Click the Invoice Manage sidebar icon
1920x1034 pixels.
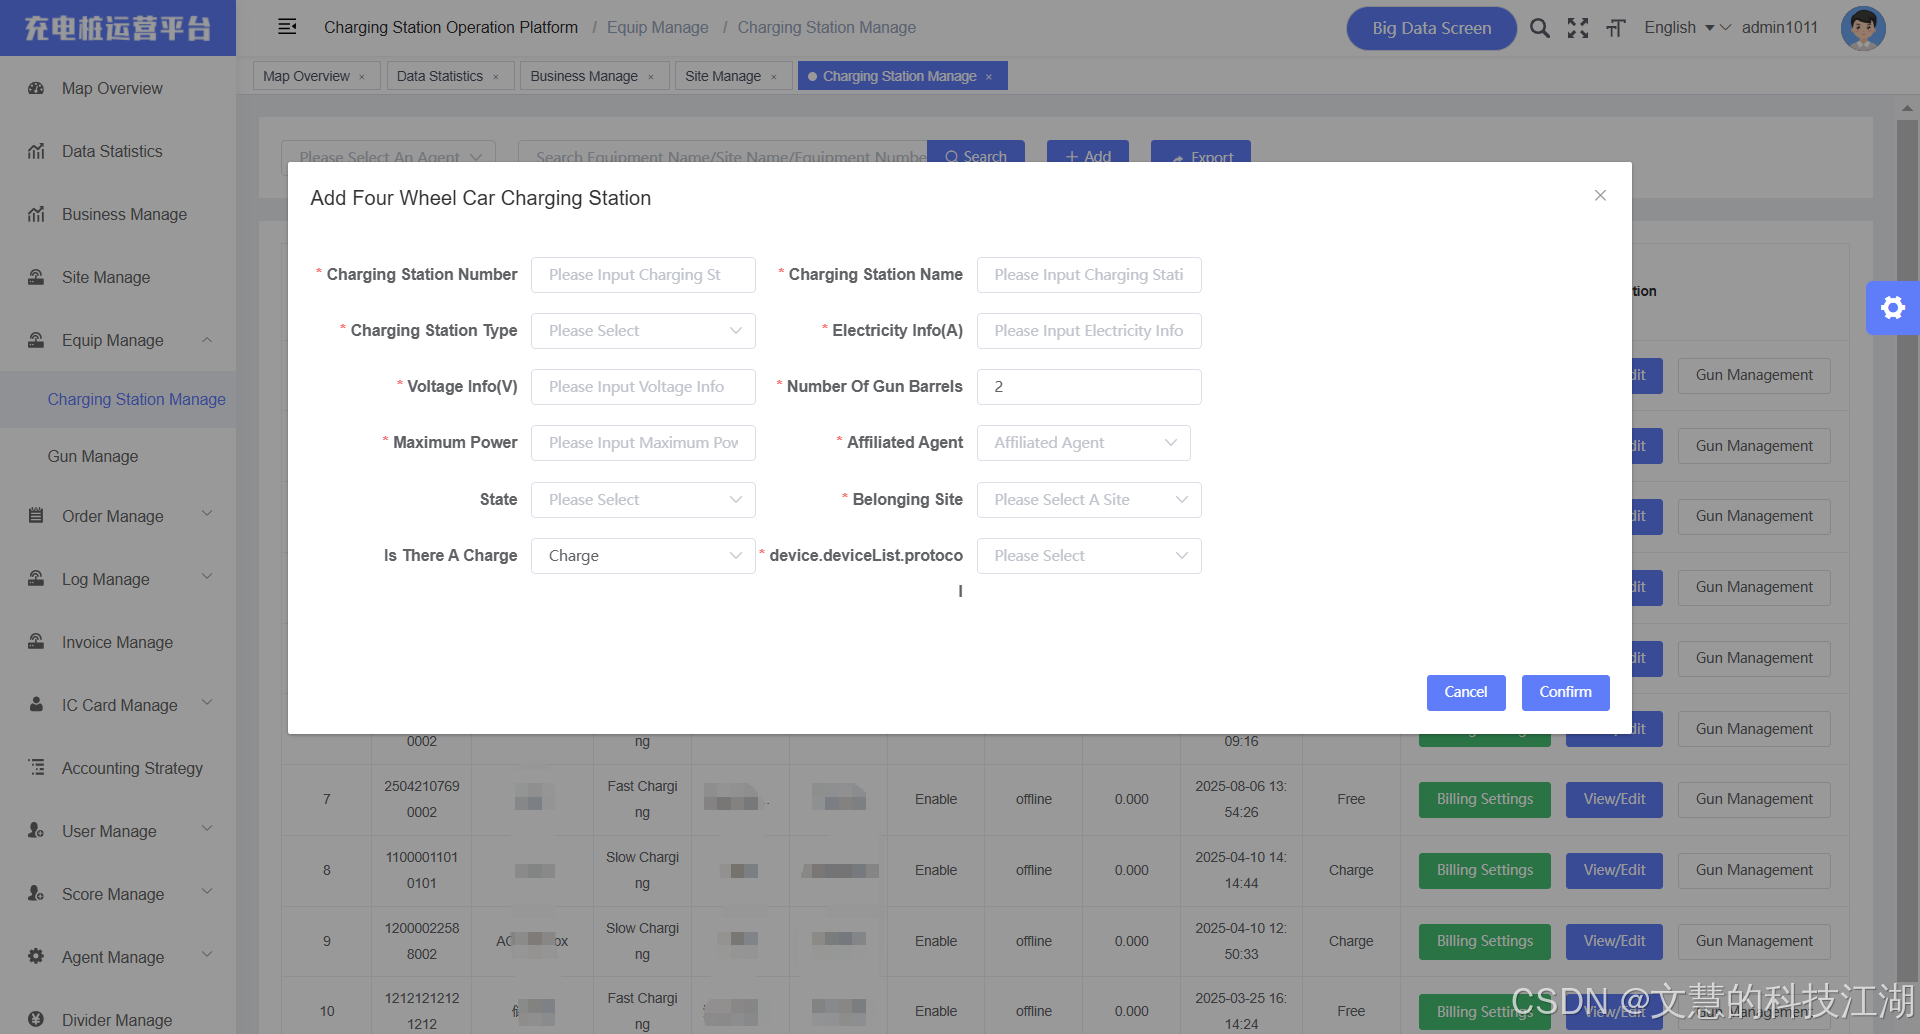tap(36, 642)
